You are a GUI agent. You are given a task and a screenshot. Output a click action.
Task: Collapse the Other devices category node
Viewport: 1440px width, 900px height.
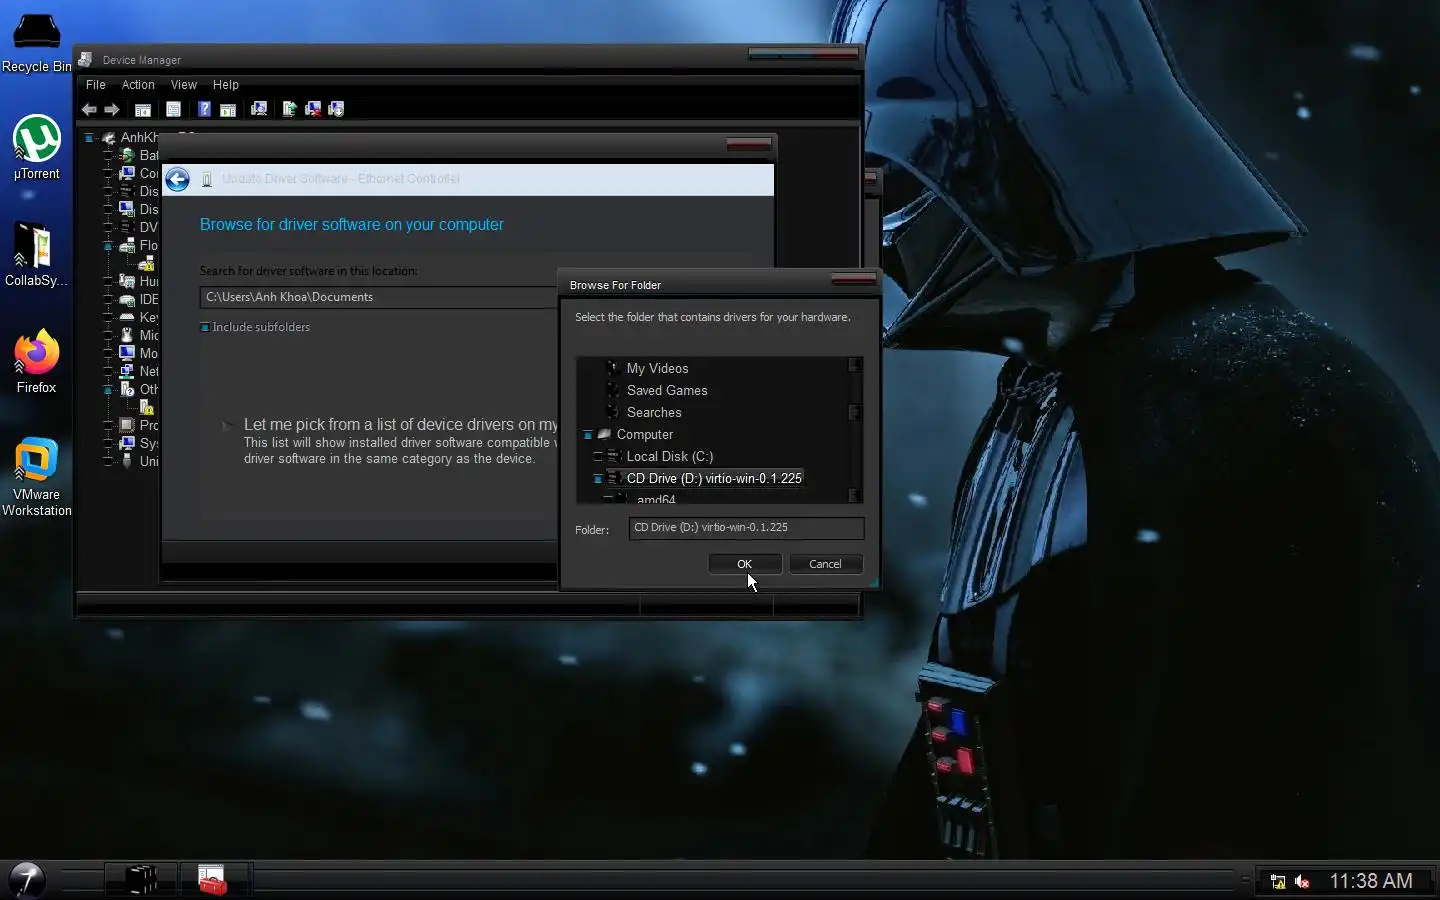[x=108, y=389]
